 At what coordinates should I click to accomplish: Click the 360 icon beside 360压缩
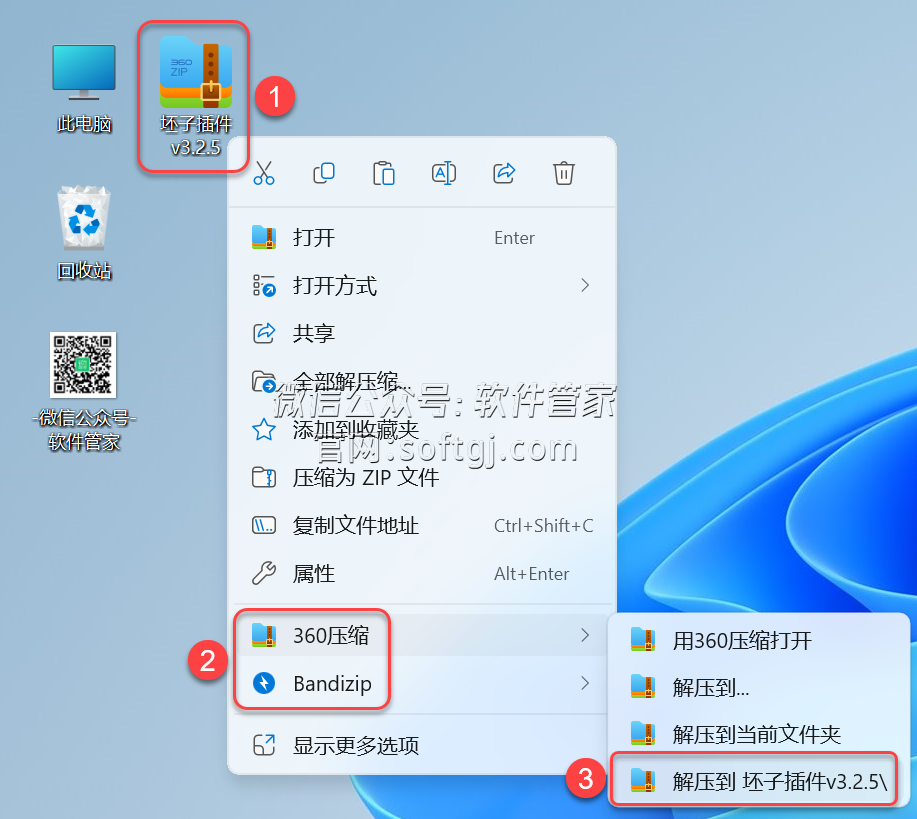(264, 635)
